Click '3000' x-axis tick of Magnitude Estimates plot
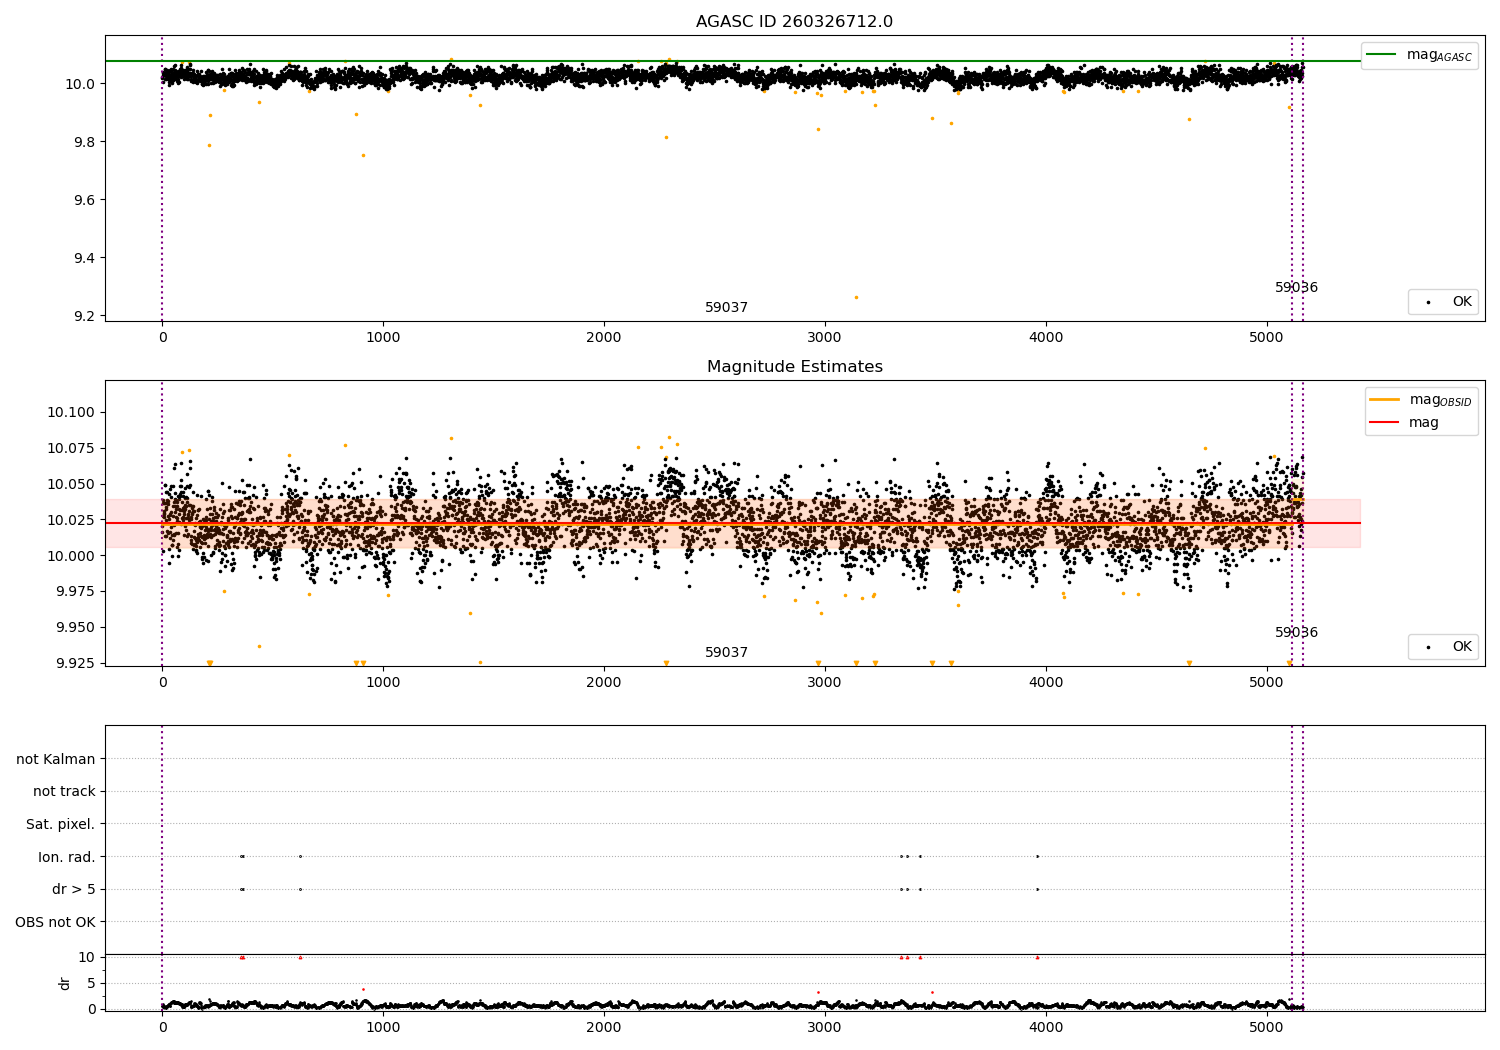This screenshot has height=1050, width=1500. click(x=825, y=683)
